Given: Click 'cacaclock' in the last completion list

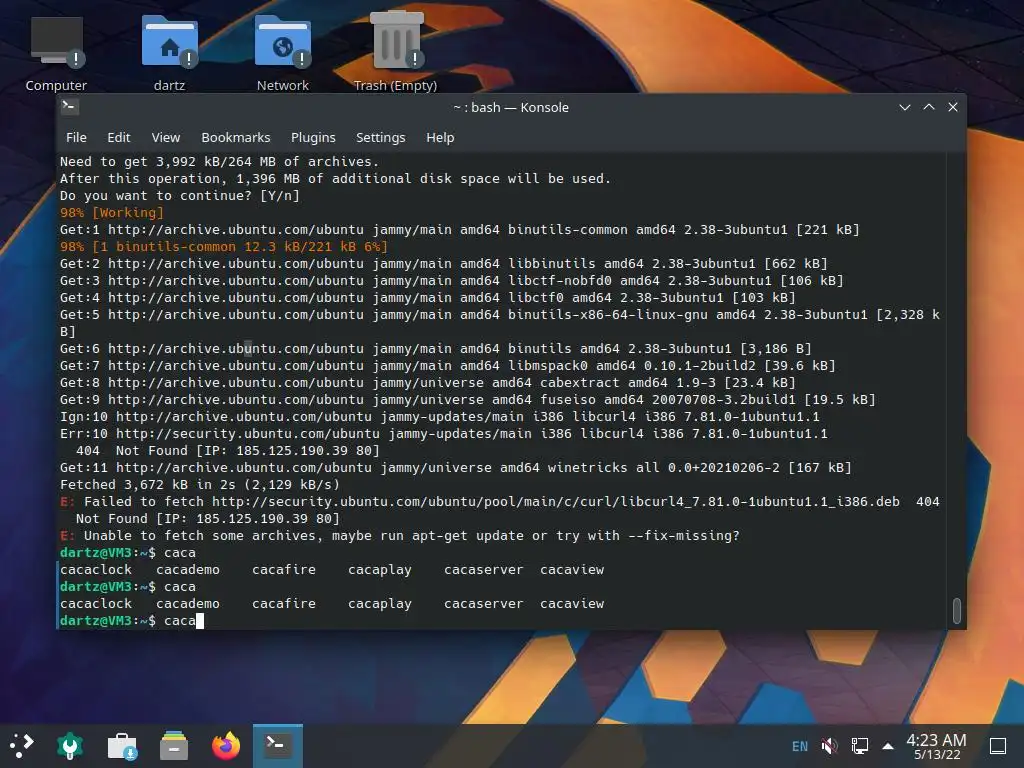Looking at the screenshot, I should (96, 603).
